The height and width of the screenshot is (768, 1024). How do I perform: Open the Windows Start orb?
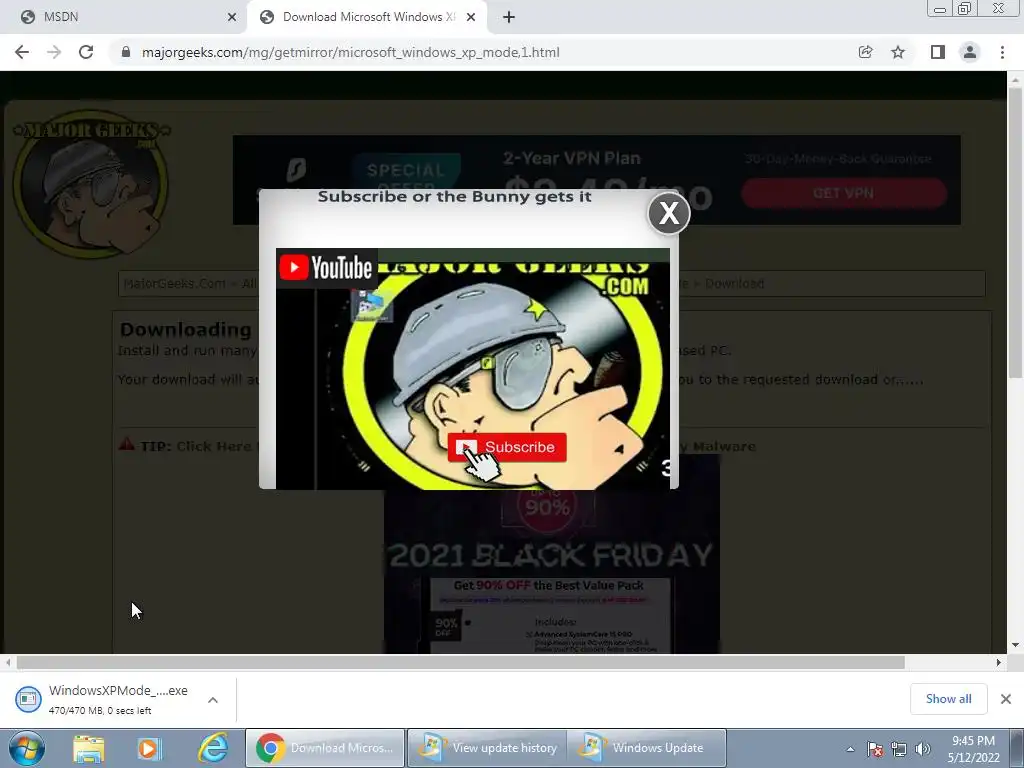pyautogui.click(x=27, y=748)
